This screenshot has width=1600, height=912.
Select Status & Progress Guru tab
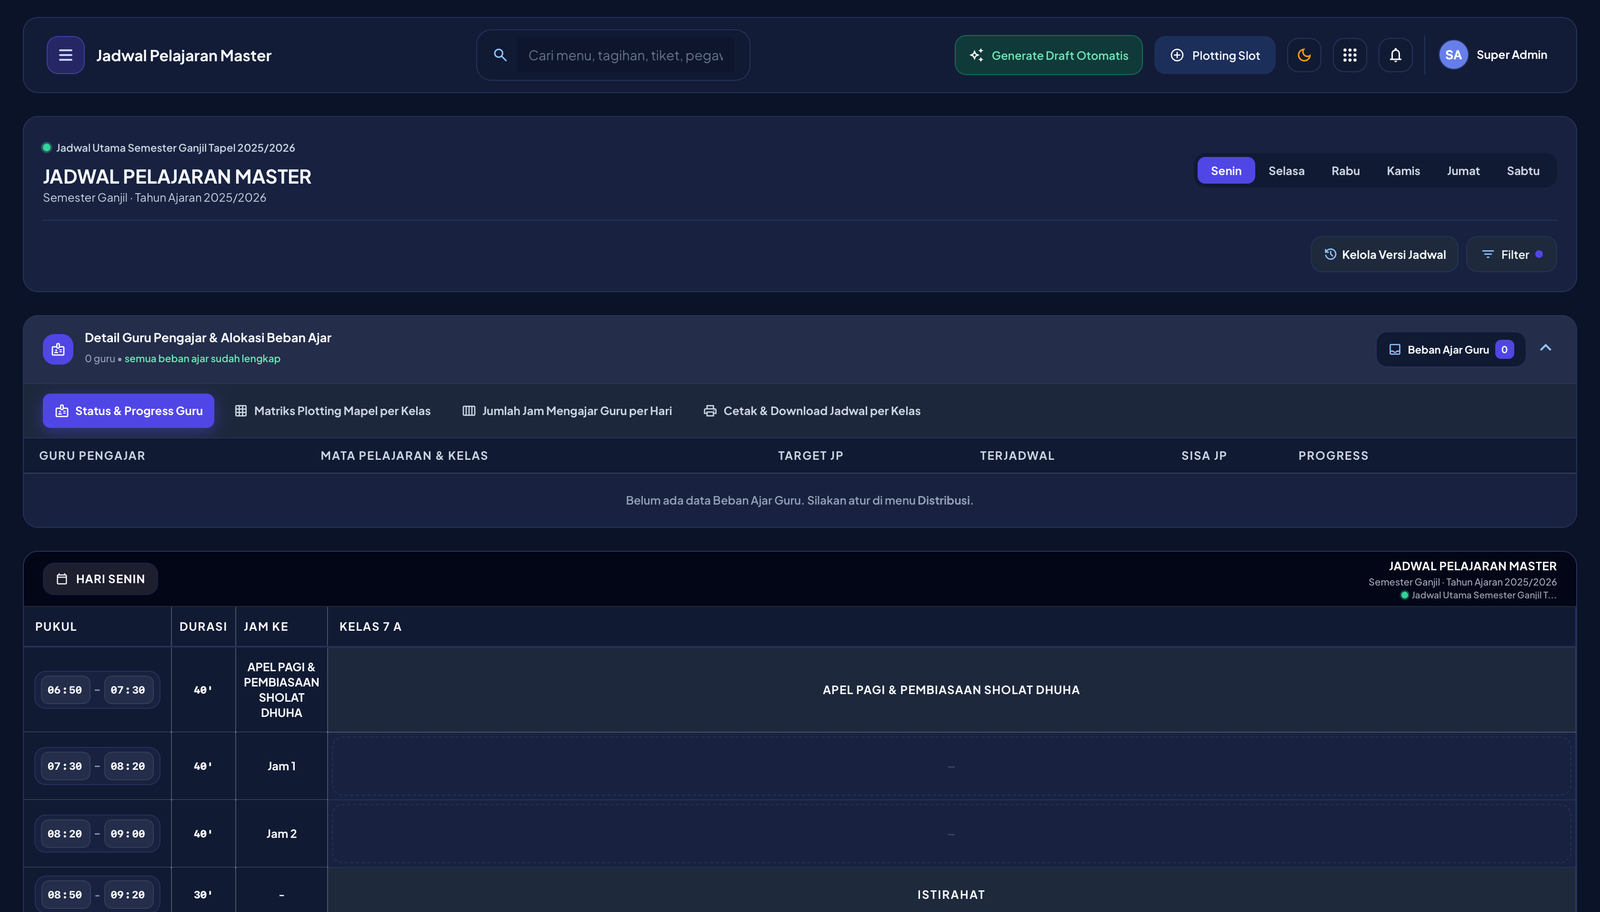tap(128, 411)
